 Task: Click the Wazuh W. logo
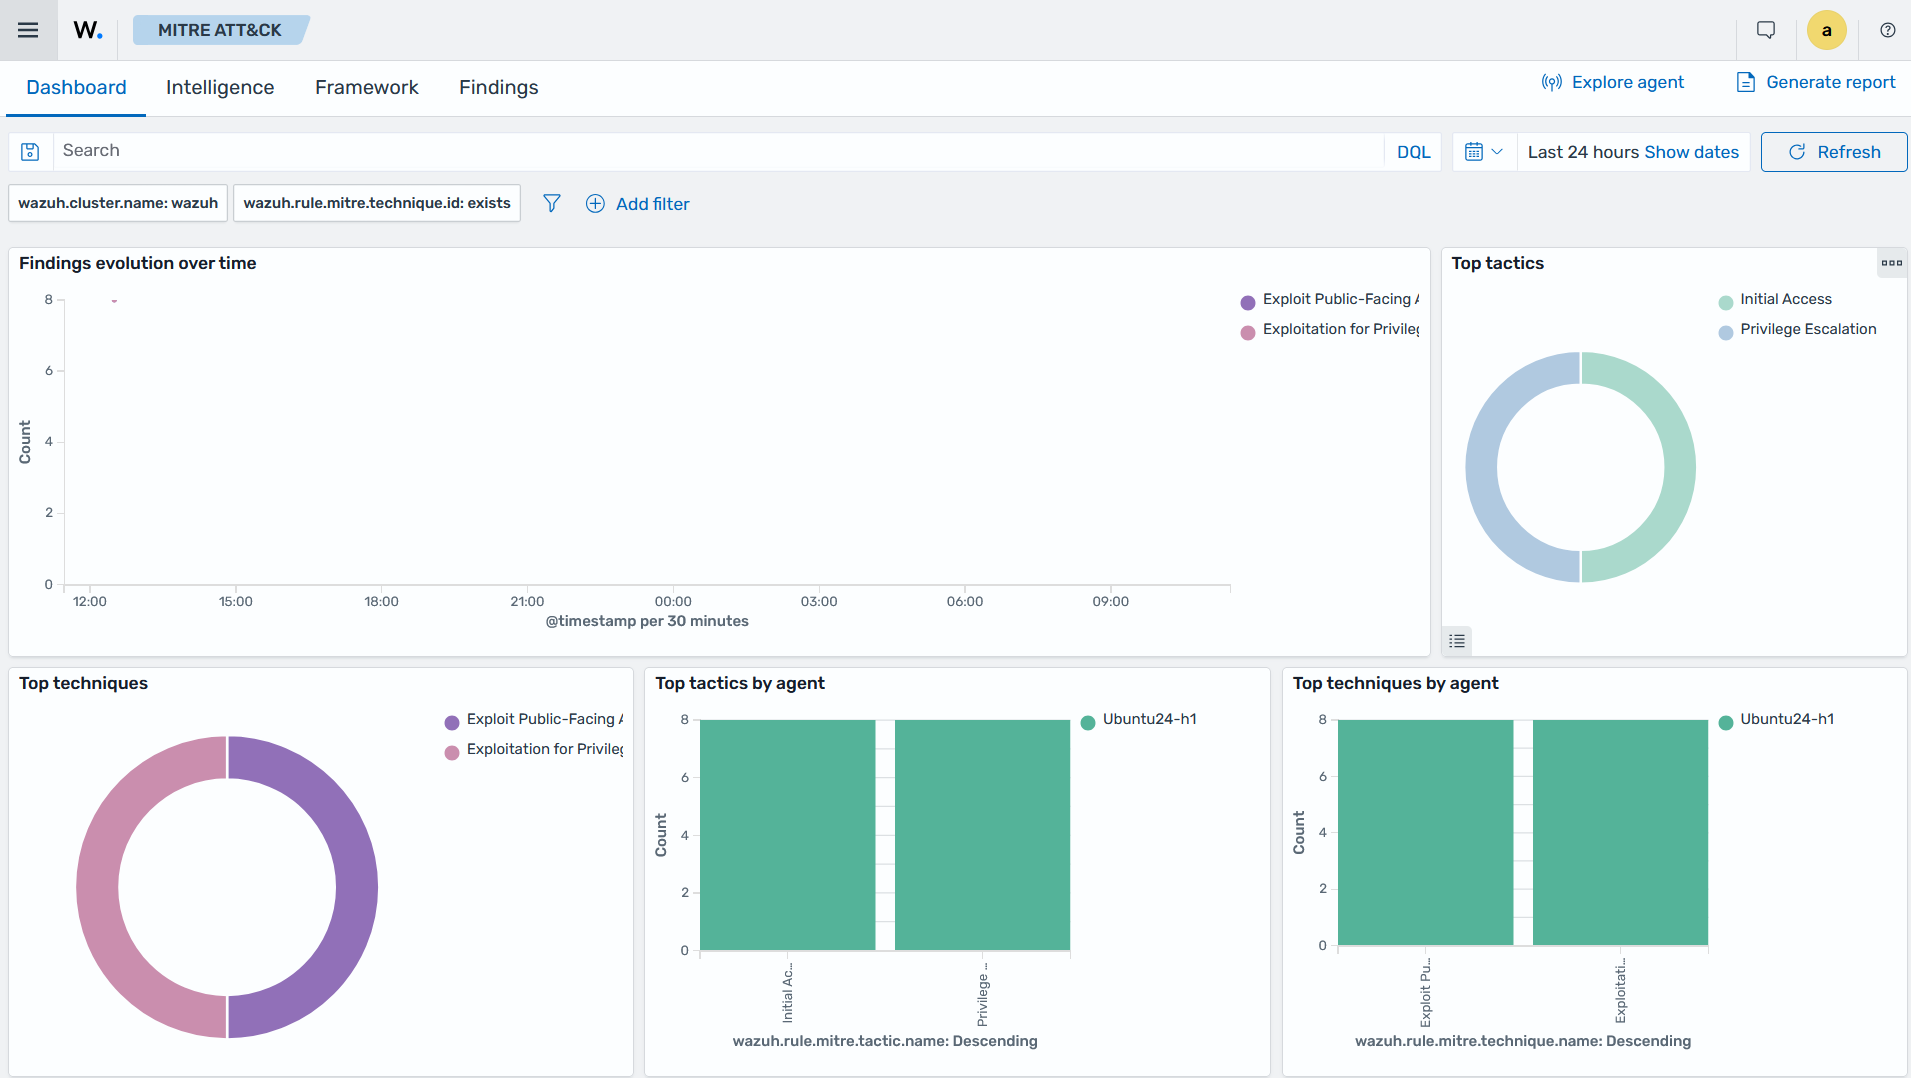[88, 30]
